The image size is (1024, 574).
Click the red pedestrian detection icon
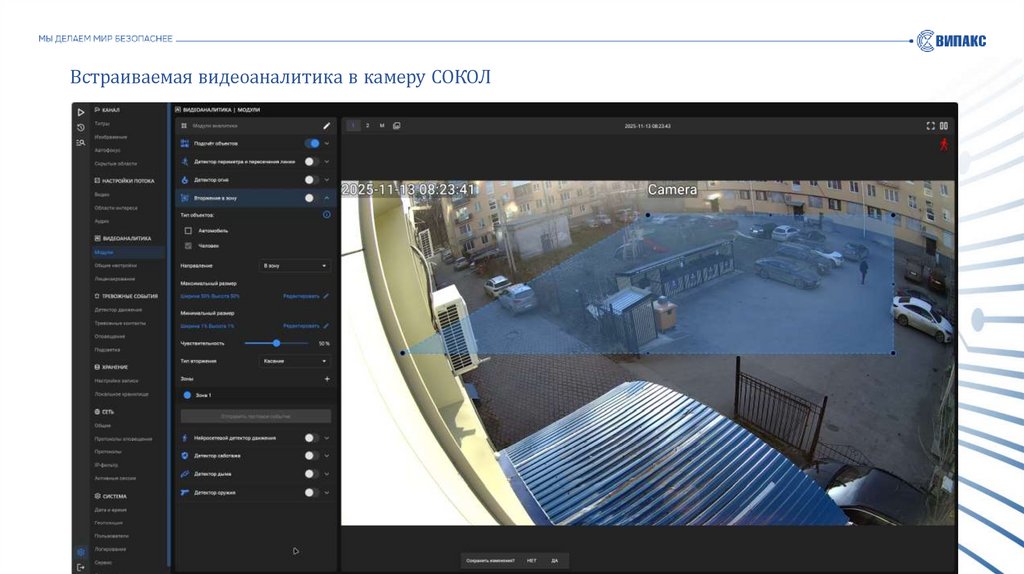tap(942, 145)
